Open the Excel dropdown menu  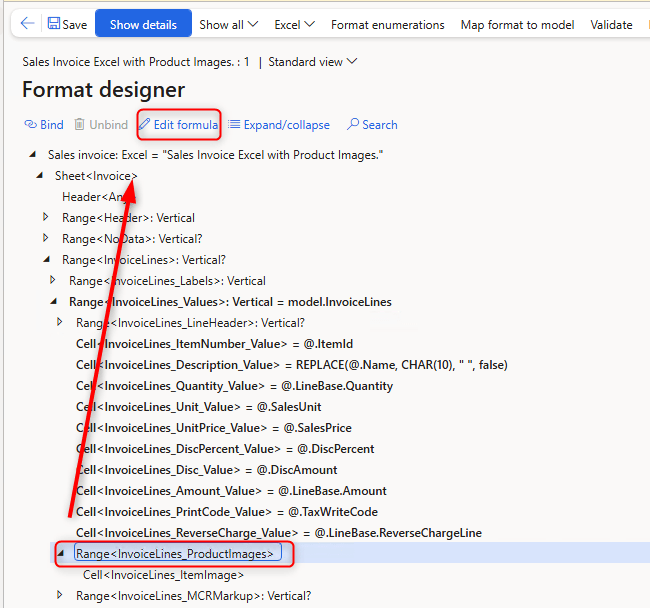tap(295, 25)
